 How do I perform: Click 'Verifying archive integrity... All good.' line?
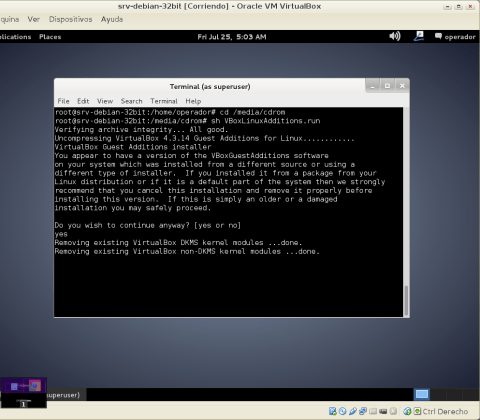coord(141,129)
